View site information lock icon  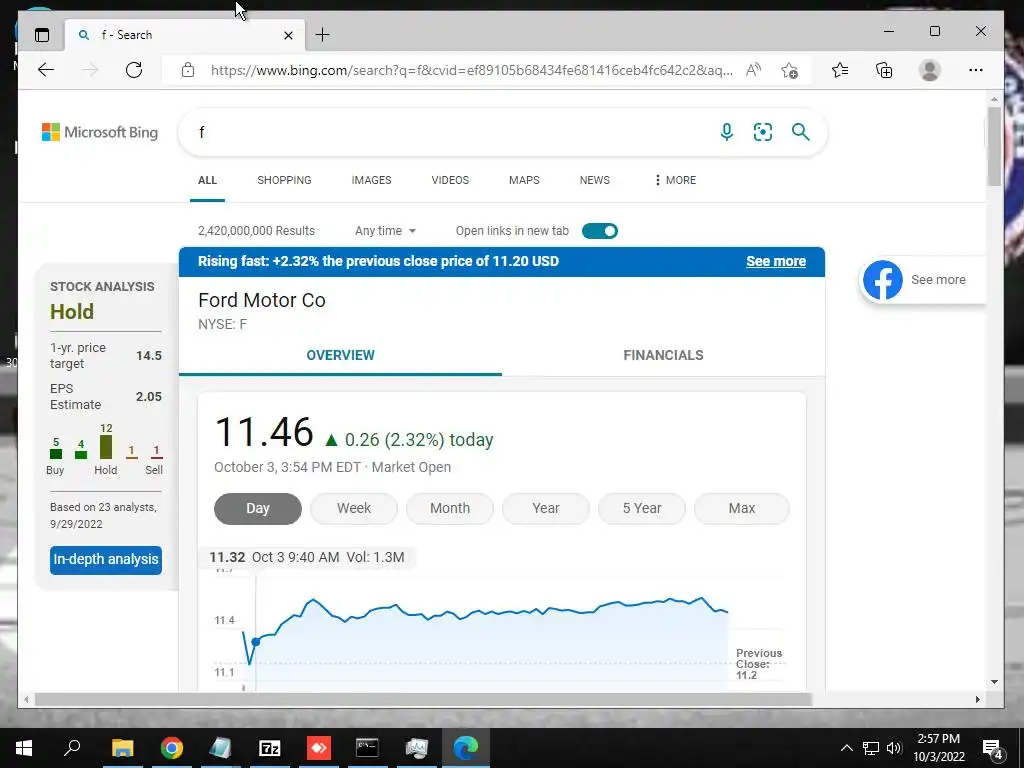[187, 70]
